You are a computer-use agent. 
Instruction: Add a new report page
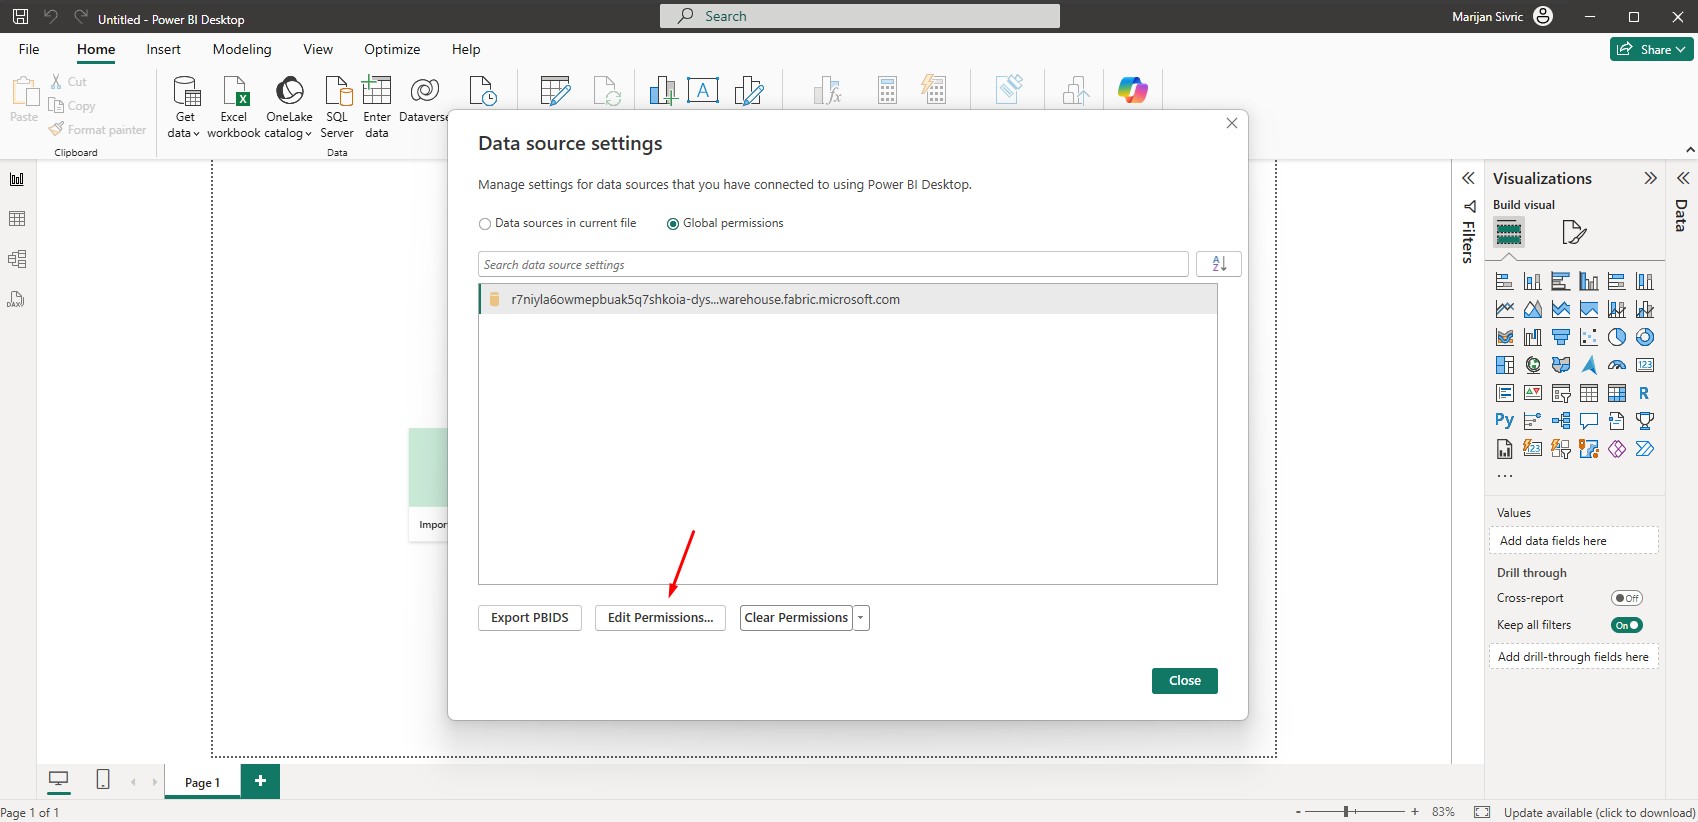(260, 781)
